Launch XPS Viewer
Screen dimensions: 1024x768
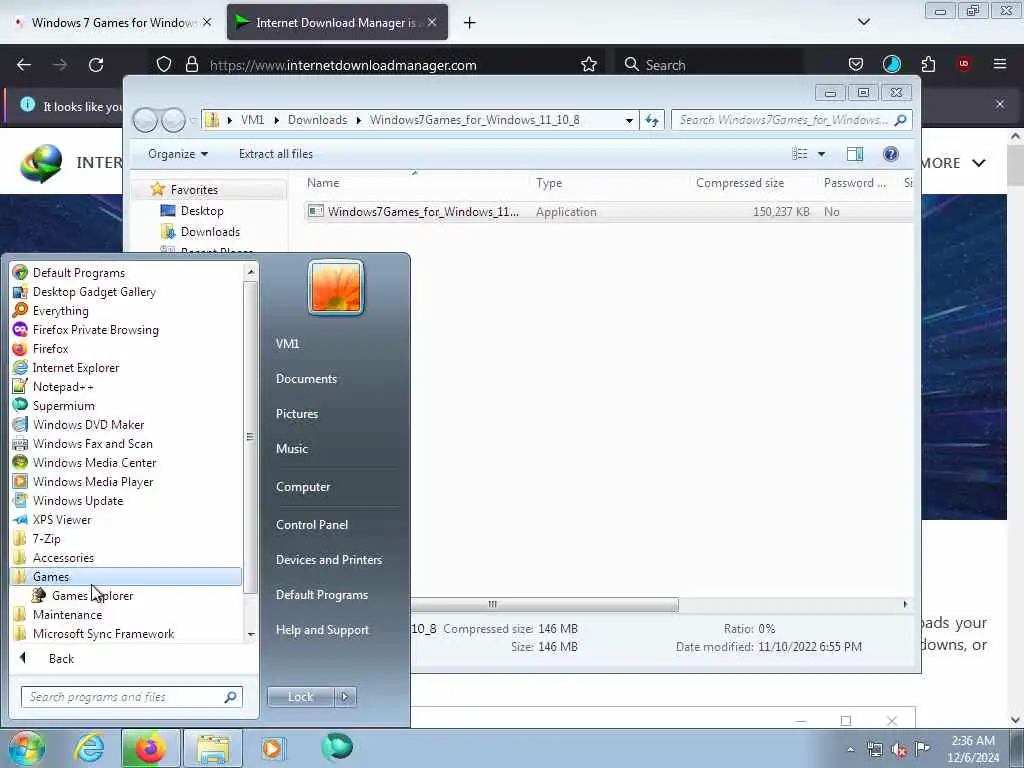click(x=62, y=519)
